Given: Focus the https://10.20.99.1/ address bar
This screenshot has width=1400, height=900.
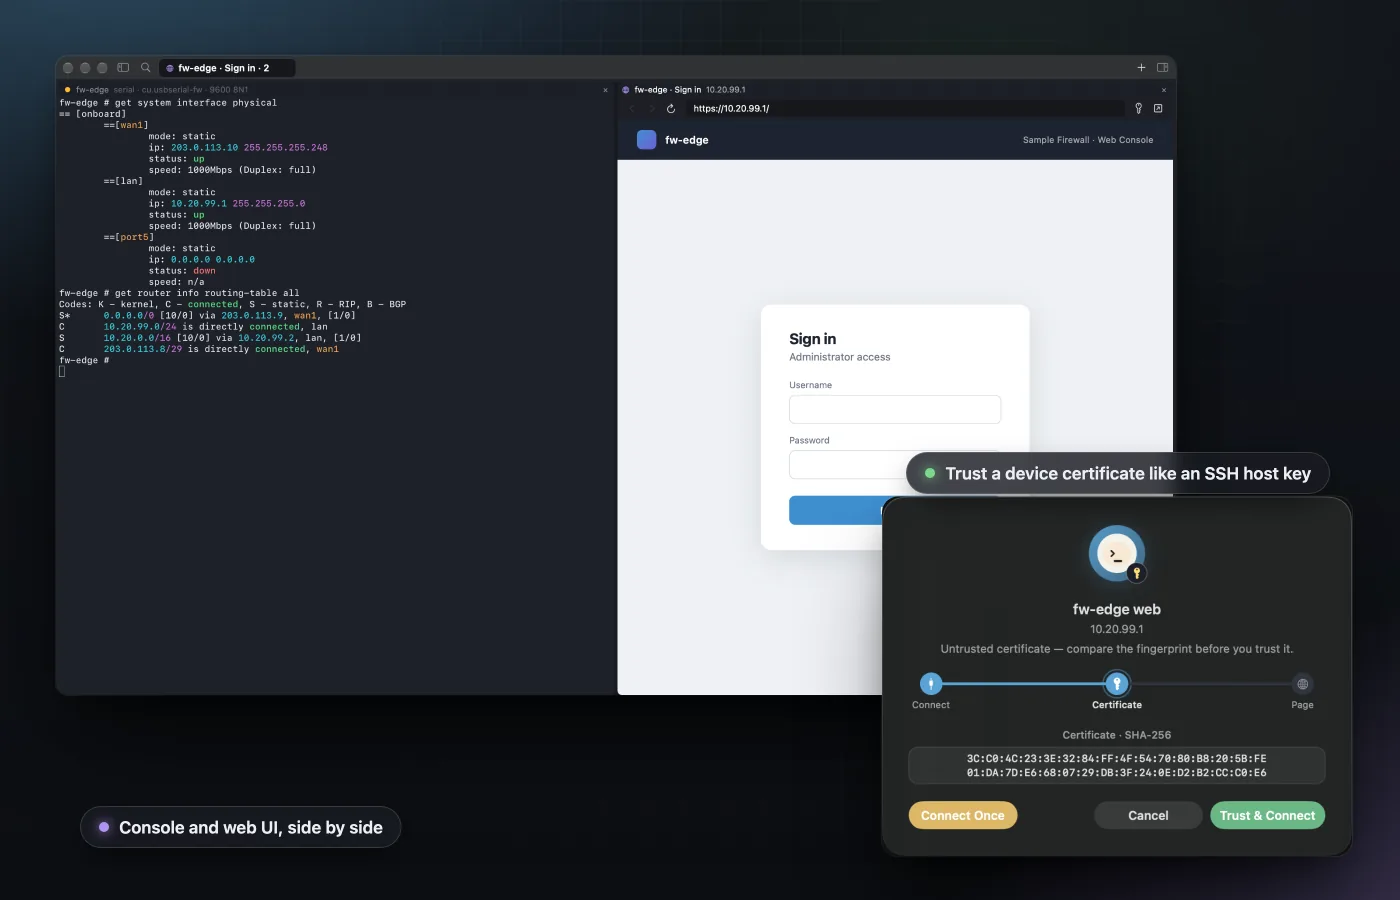Looking at the screenshot, I should [x=905, y=108].
